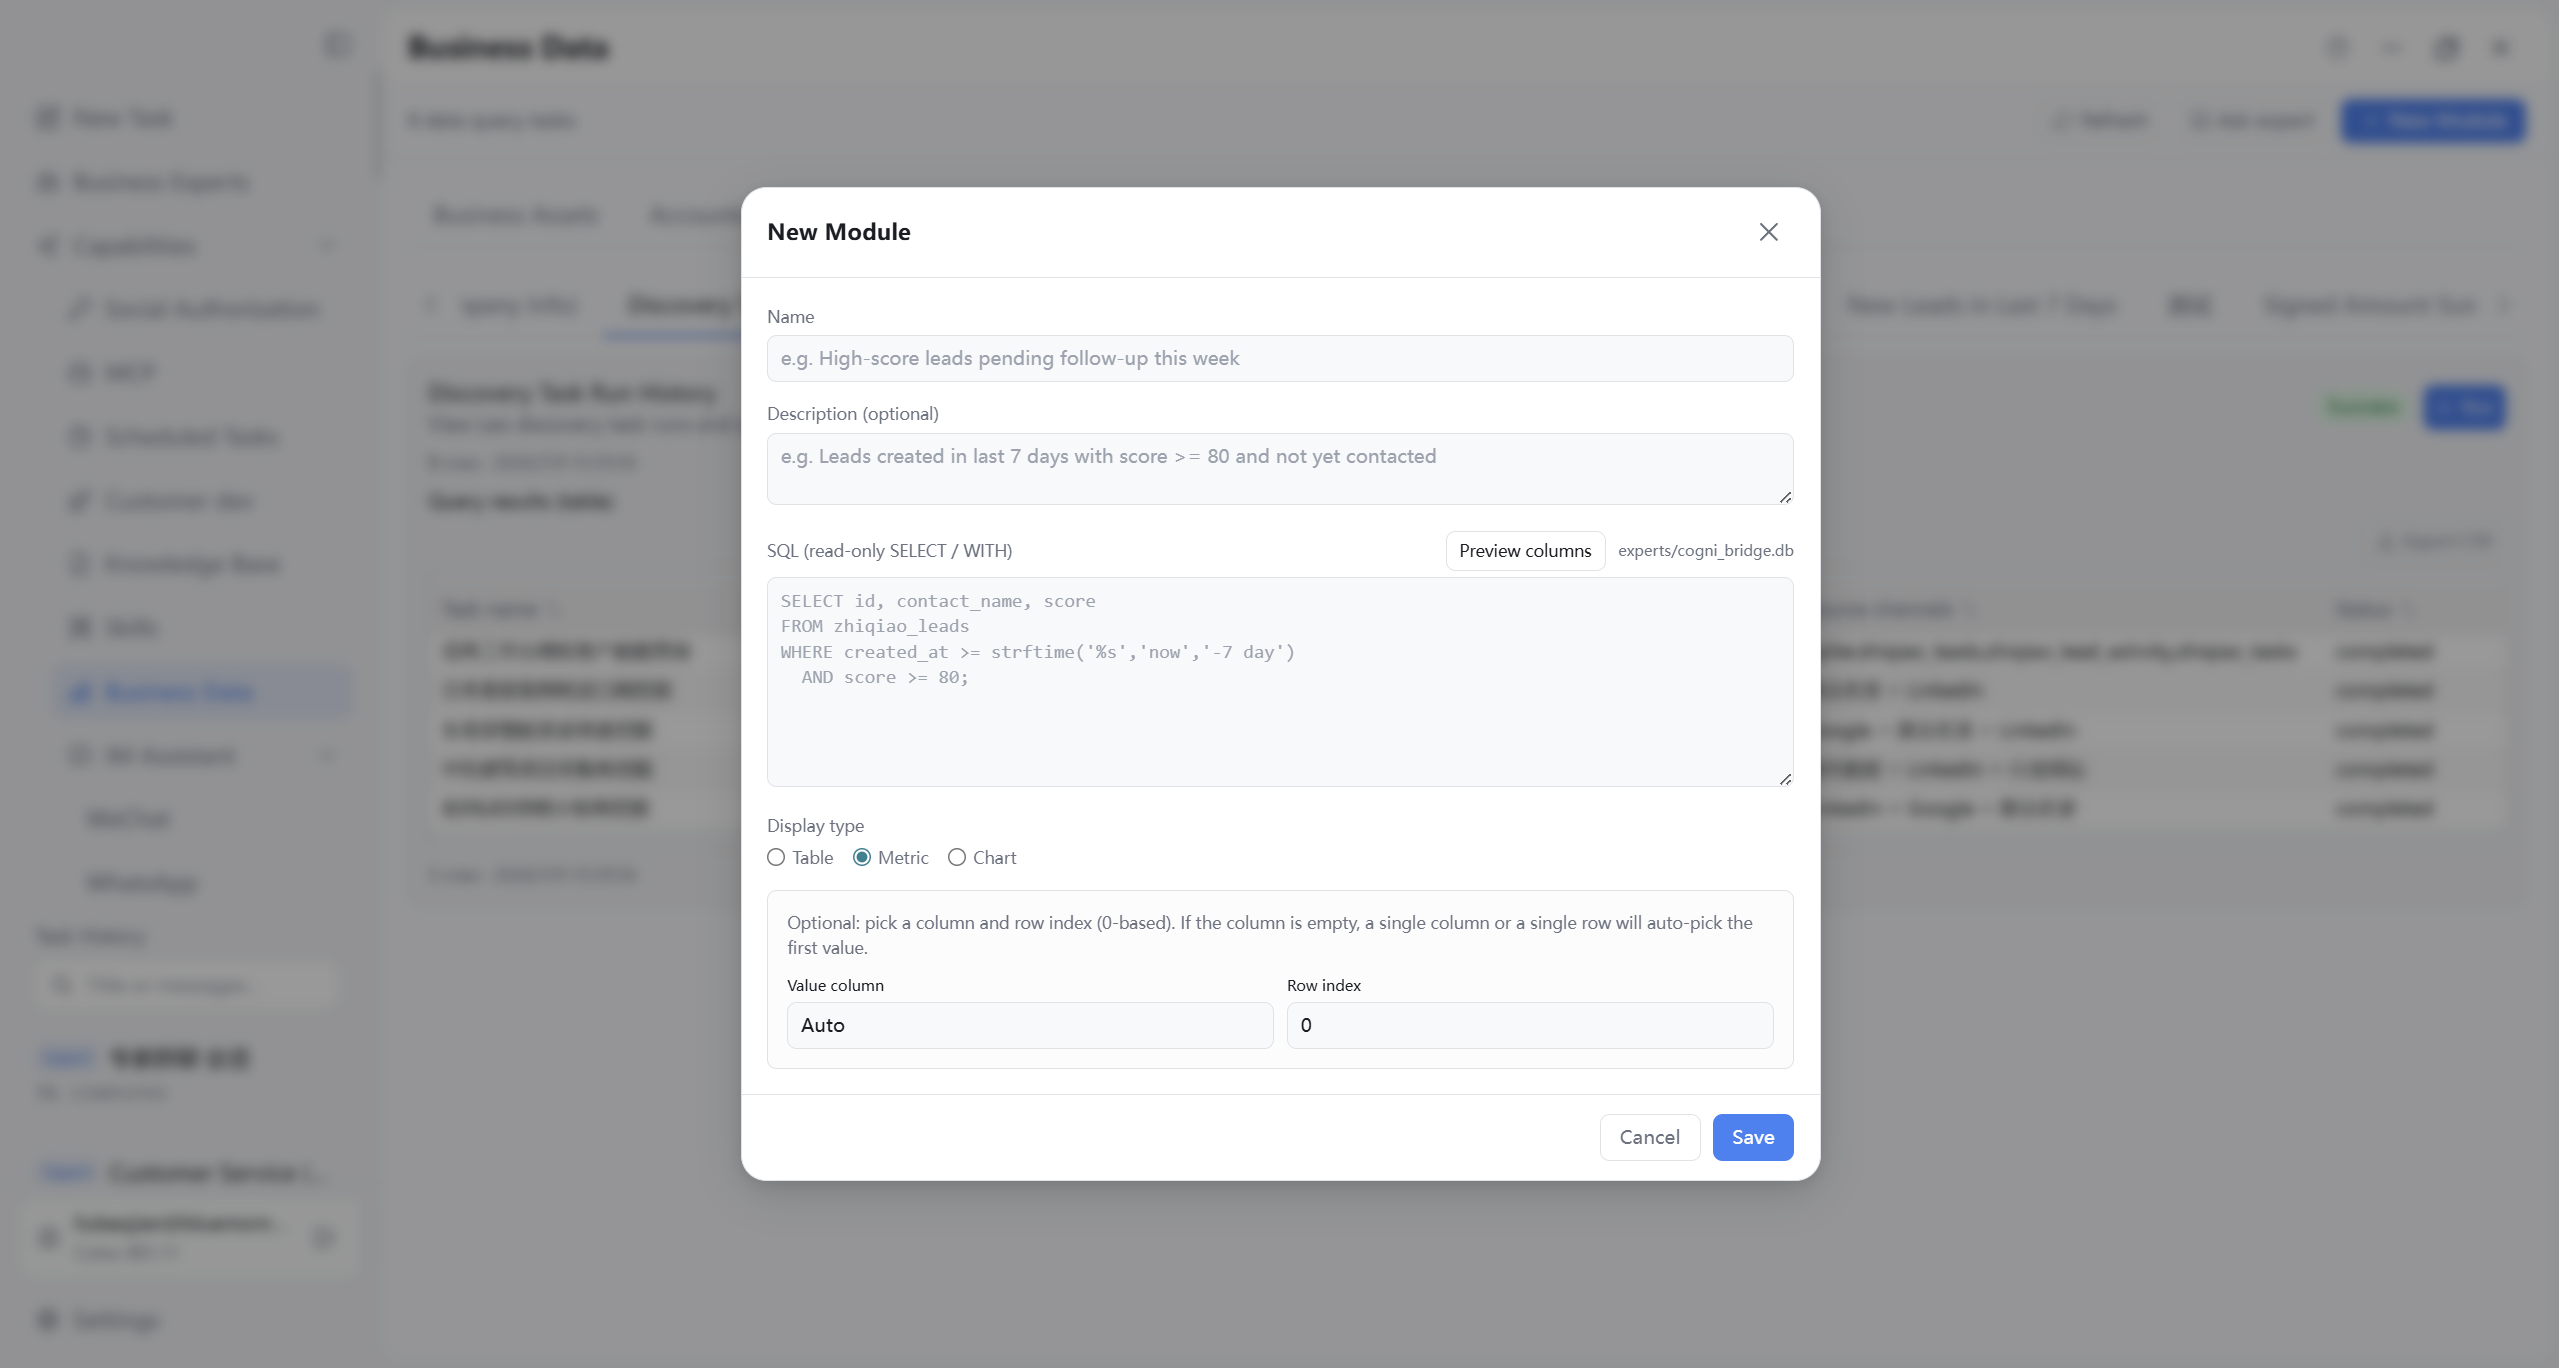Open Settings at the sidebar bottom
This screenshot has height=1368, width=2559.
[98, 1320]
